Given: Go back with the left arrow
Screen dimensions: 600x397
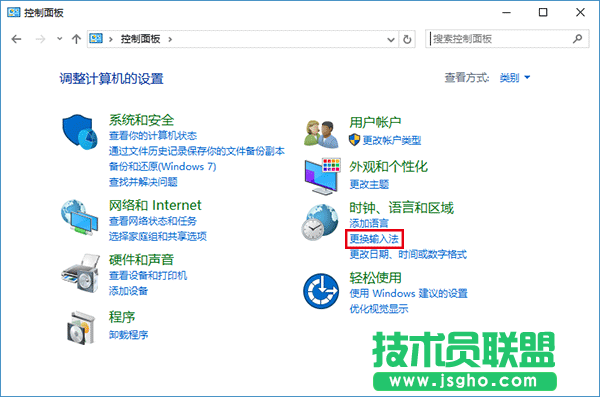Looking at the screenshot, I should pos(16,39).
